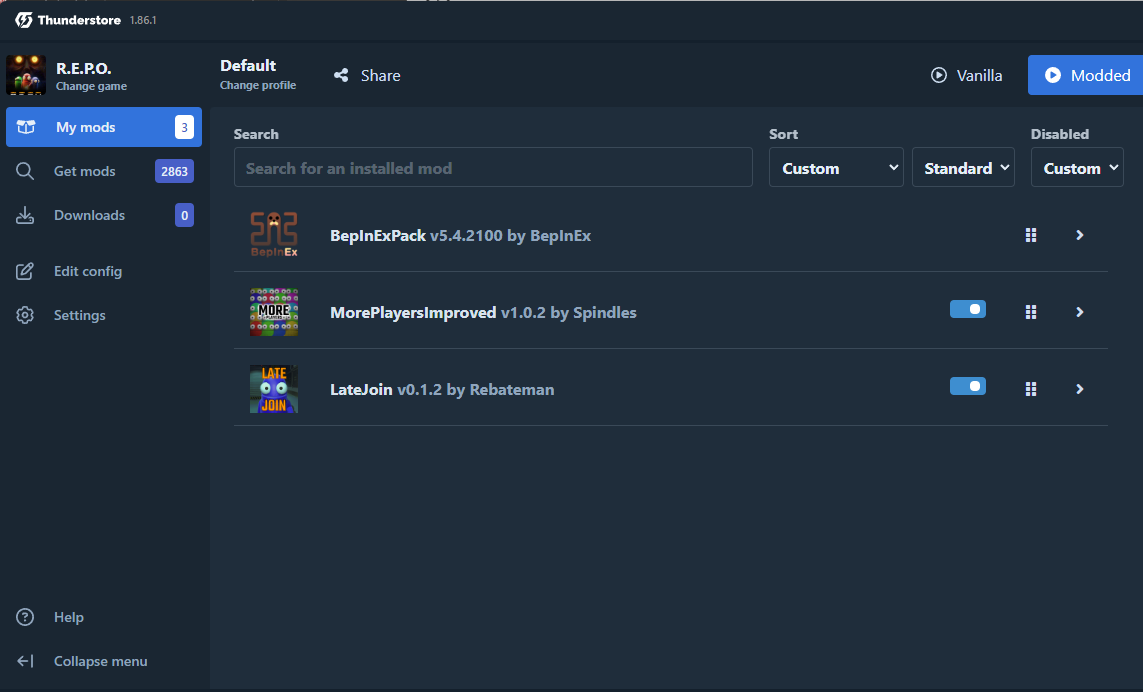This screenshot has width=1143, height=692.
Task: Open the Change profile link
Action: tap(258, 85)
